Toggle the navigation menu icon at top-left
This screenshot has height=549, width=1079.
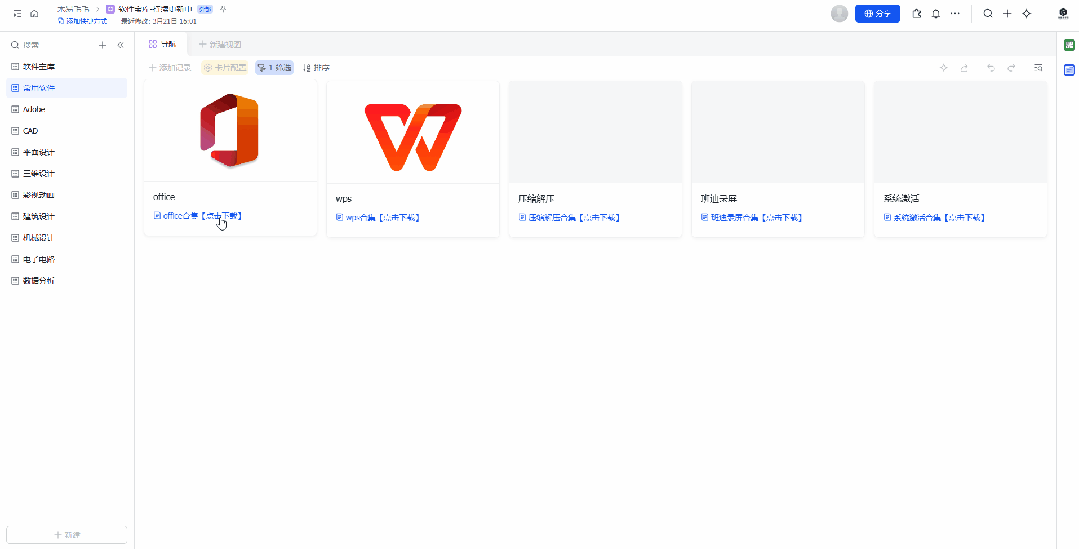(x=17, y=13)
